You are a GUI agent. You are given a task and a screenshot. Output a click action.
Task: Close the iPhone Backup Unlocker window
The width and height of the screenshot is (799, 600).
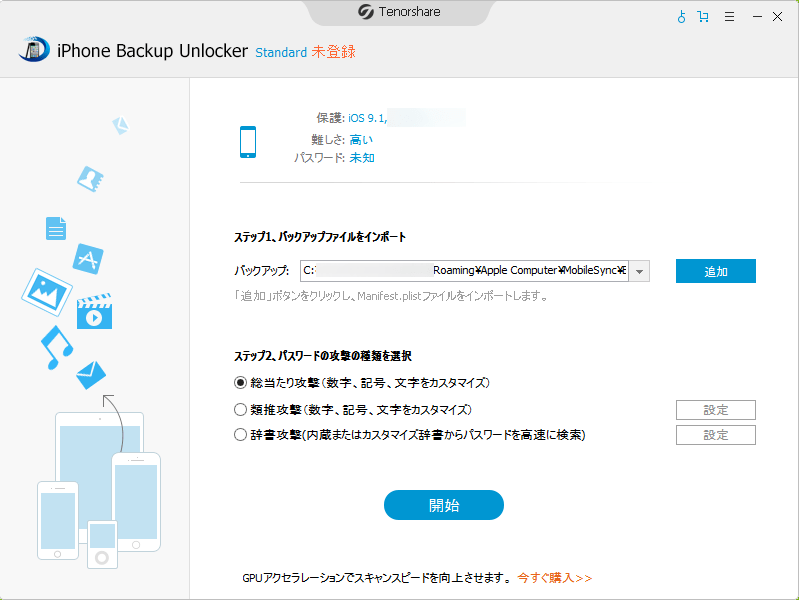coord(778,17)
